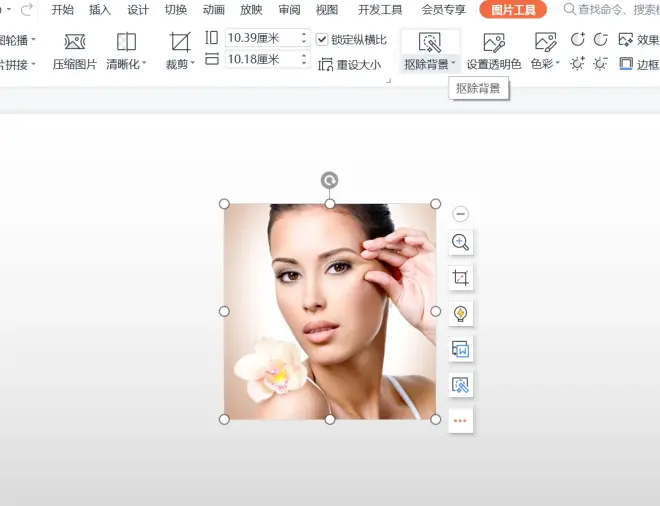Viewport: 660px width, 506px height.
Task: Click the 效果 picture effects icon
Action: coord(625,40)
